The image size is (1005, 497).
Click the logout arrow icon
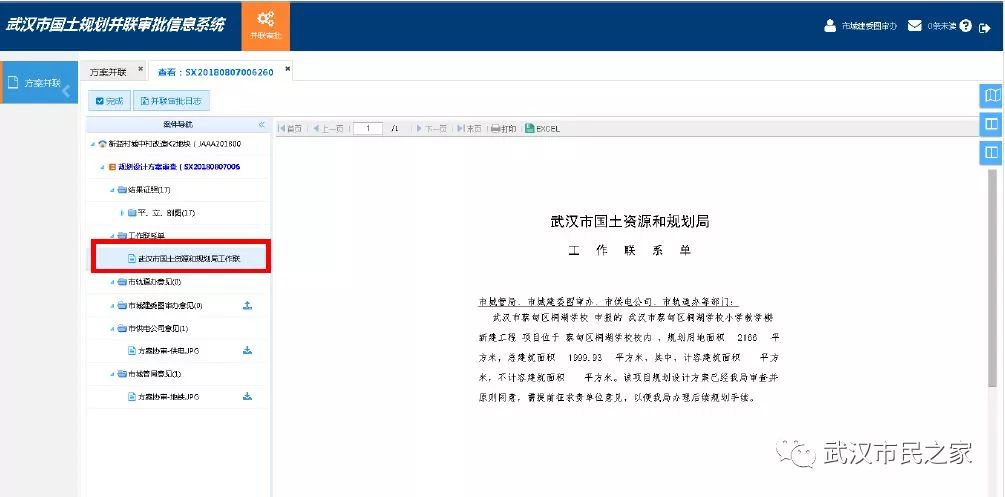985,28
